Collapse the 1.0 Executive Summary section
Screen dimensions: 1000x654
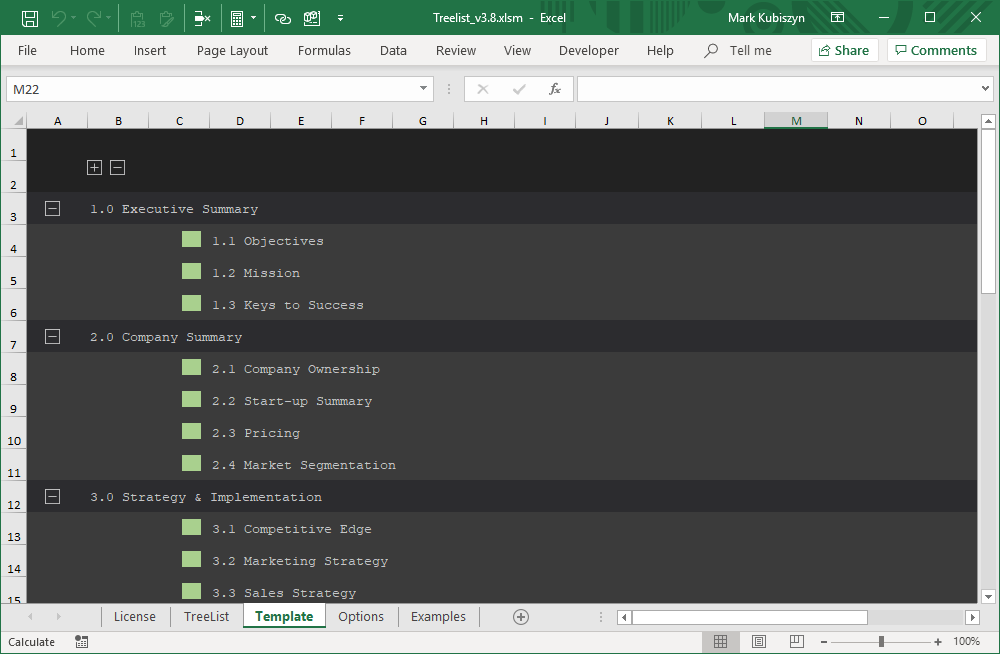[x=53, y=208]
